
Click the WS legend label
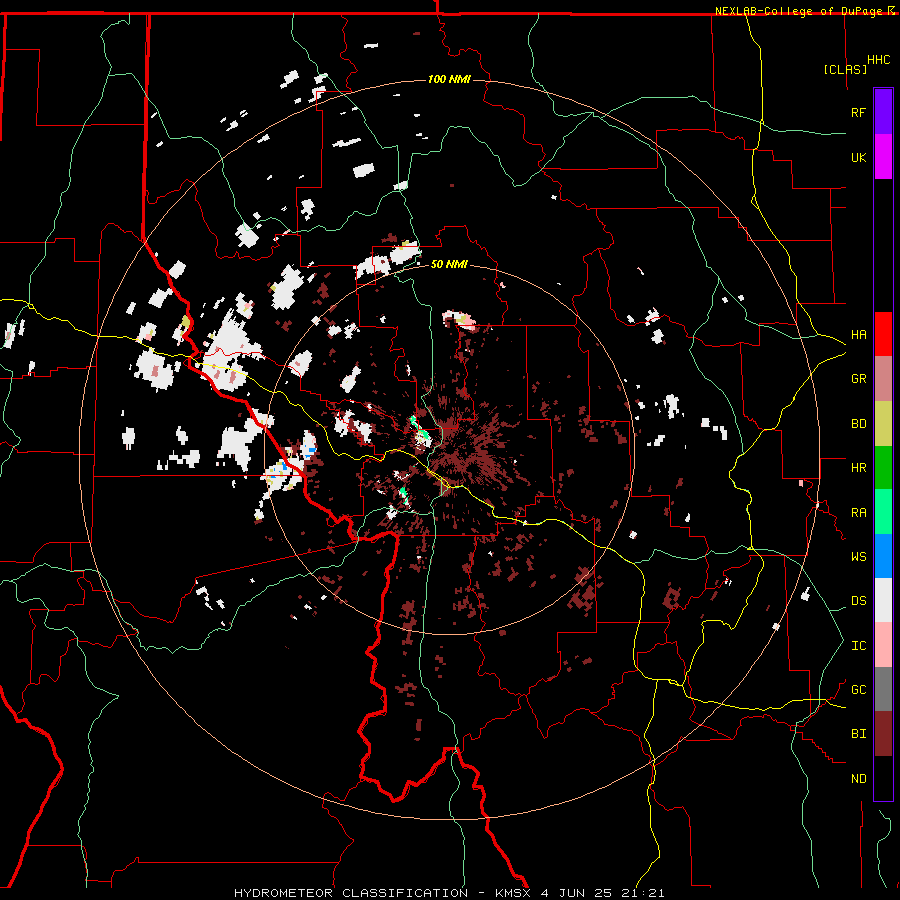[858, 557]
